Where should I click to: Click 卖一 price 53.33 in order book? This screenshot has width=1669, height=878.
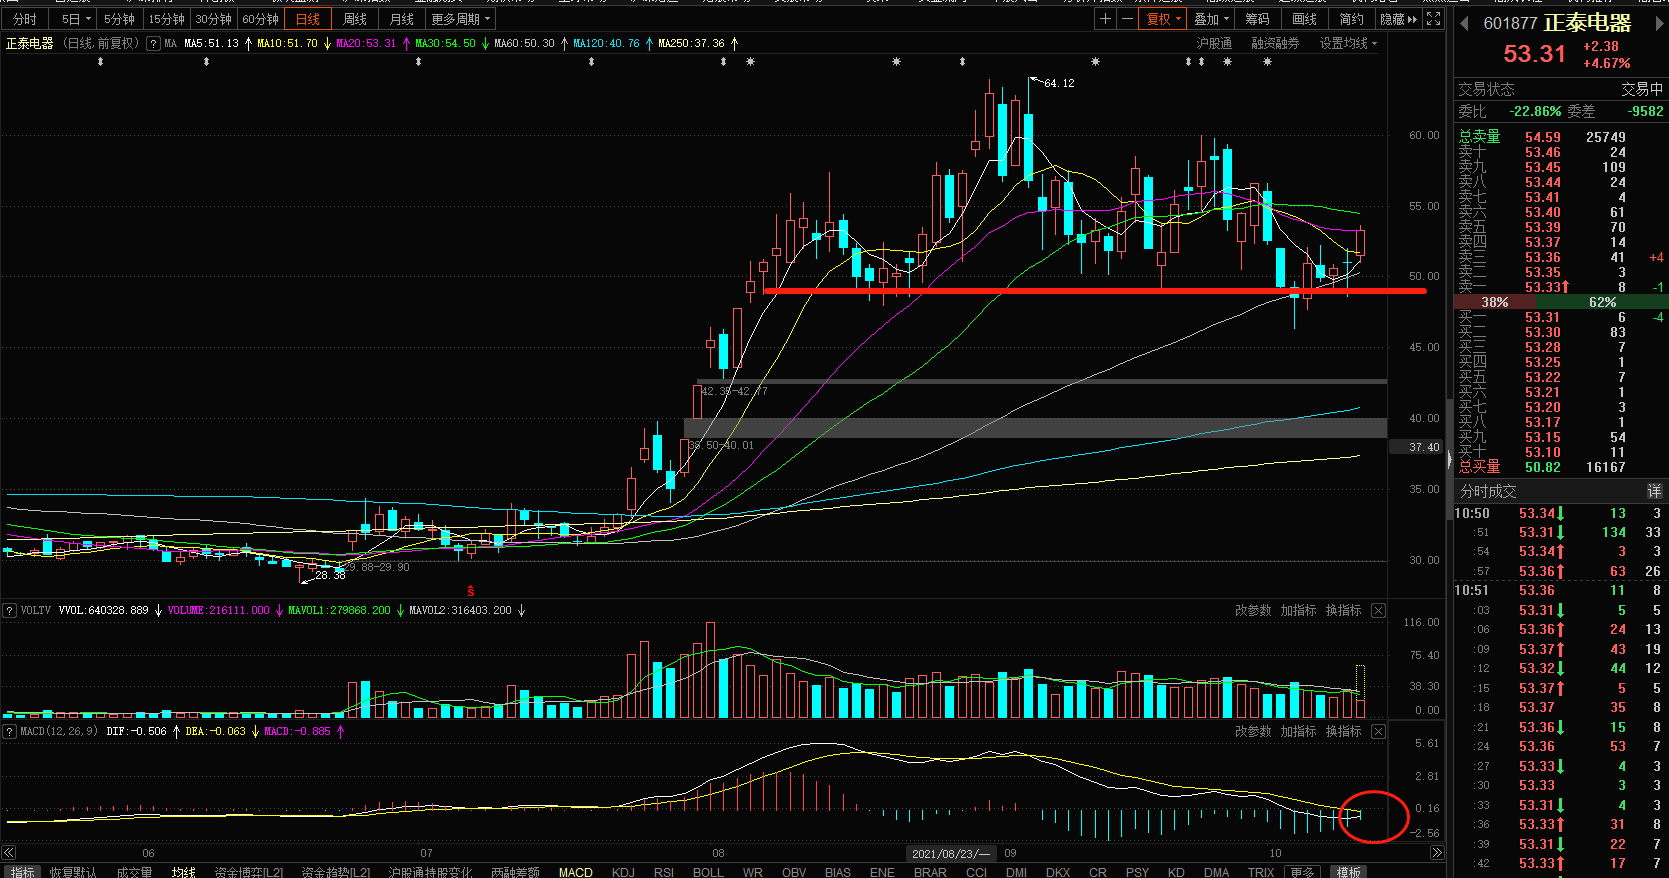pos(1543,287)
